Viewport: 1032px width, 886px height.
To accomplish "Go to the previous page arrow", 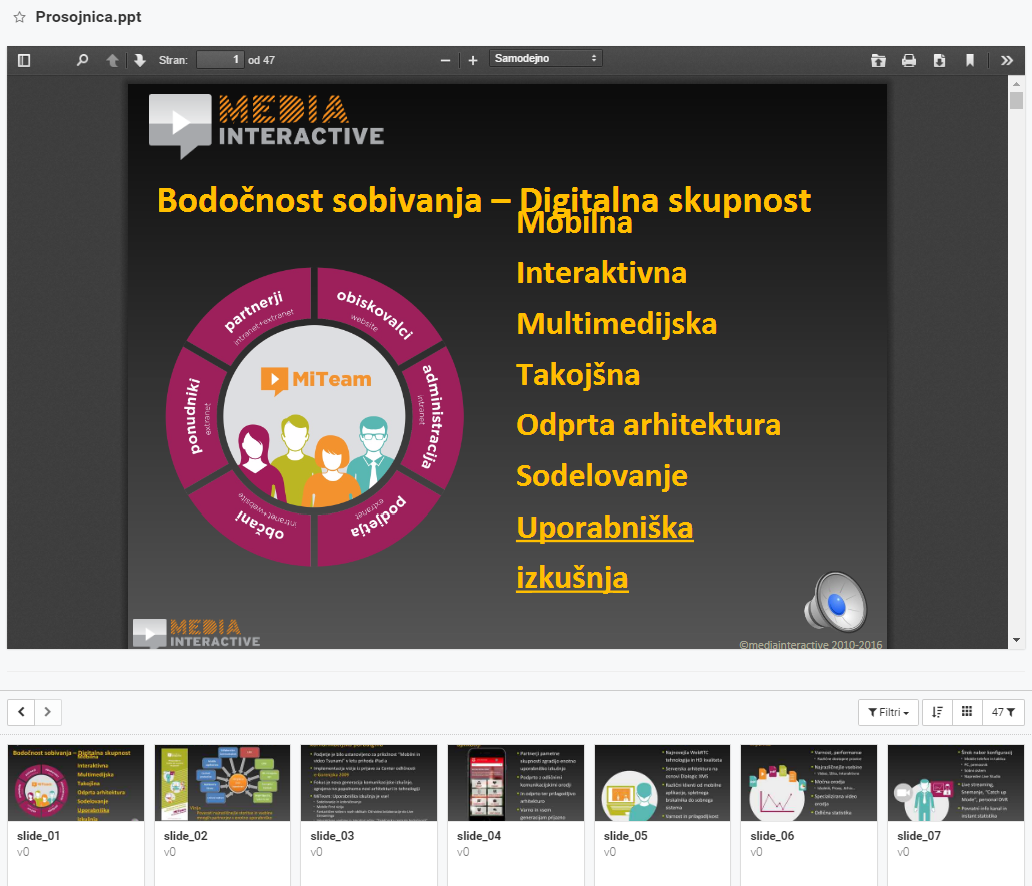I will tap(113, 61).
